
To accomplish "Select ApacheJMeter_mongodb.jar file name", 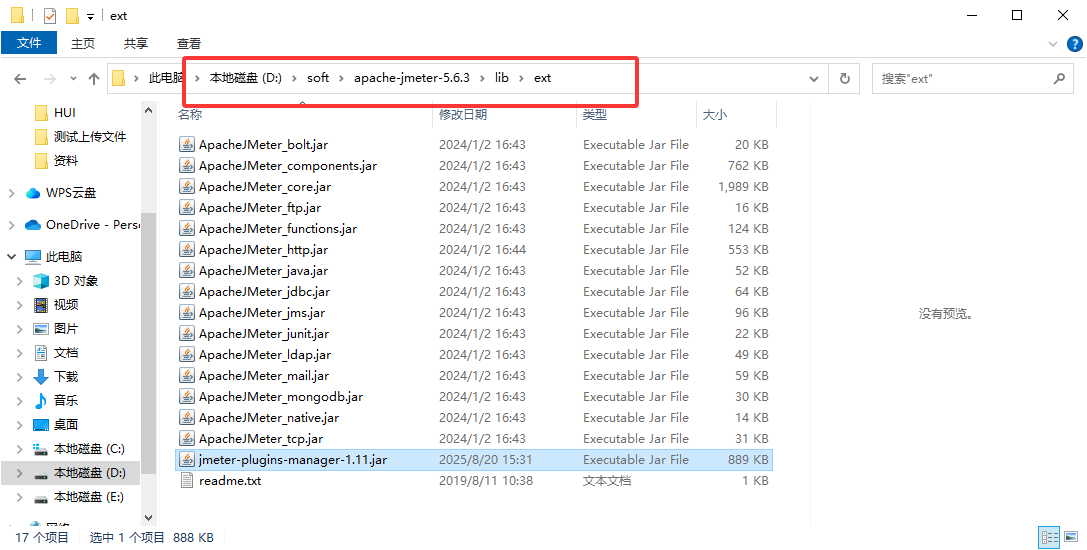I will (281, 396).
